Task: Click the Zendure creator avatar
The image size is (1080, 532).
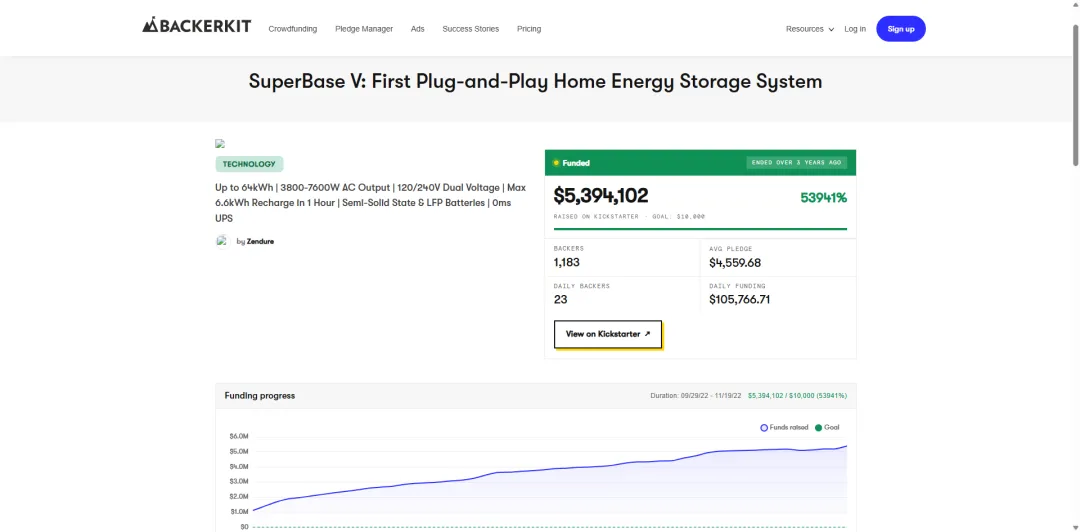Action: pos(222,241)
